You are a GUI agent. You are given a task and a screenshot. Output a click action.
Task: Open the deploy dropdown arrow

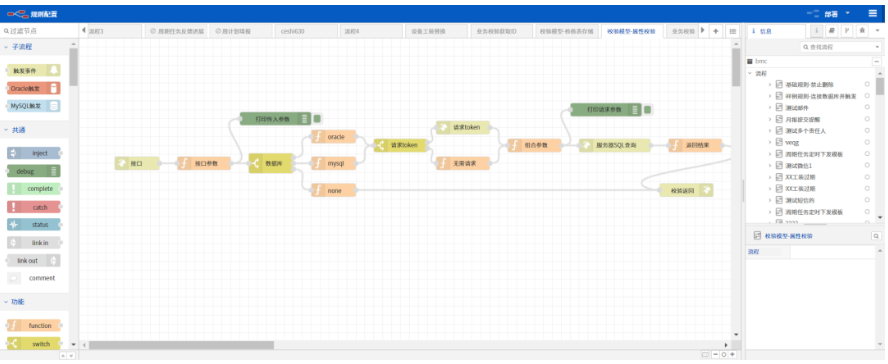pos(847,13)
